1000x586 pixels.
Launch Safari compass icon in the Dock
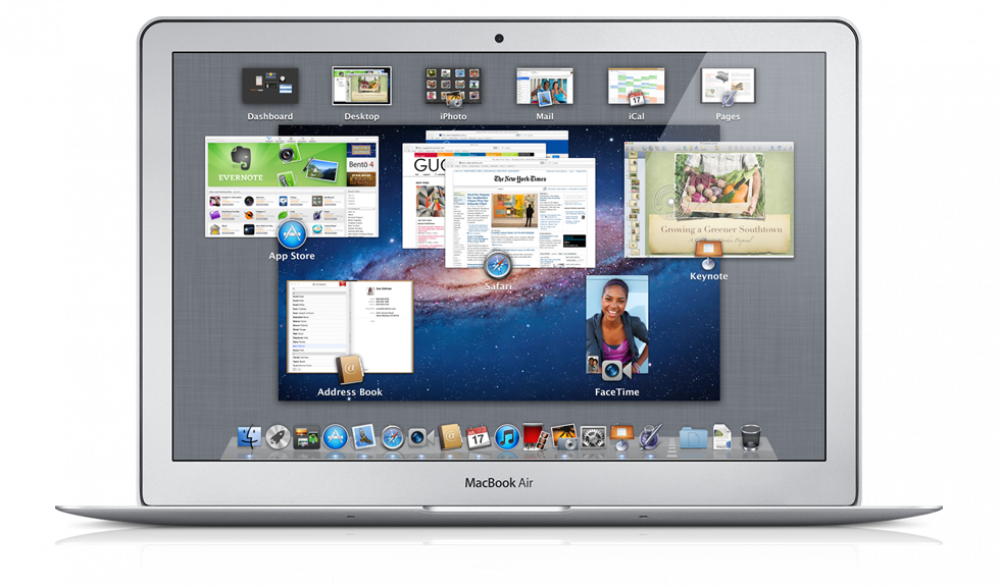[x=392, y=438]
